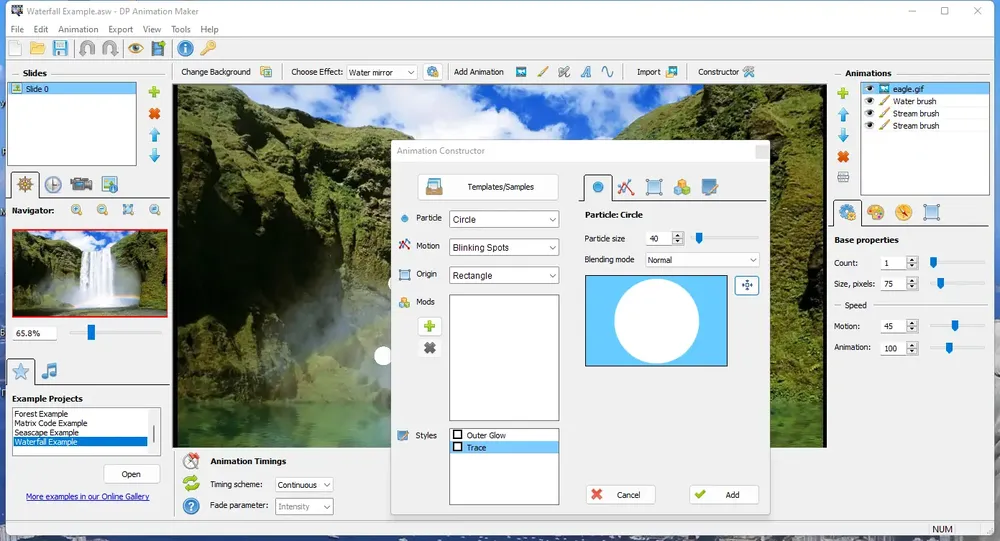The image size is (1000, 541).
Task: Click the Change Background icon
Action: pyautogui.click(x=266, y=72)
